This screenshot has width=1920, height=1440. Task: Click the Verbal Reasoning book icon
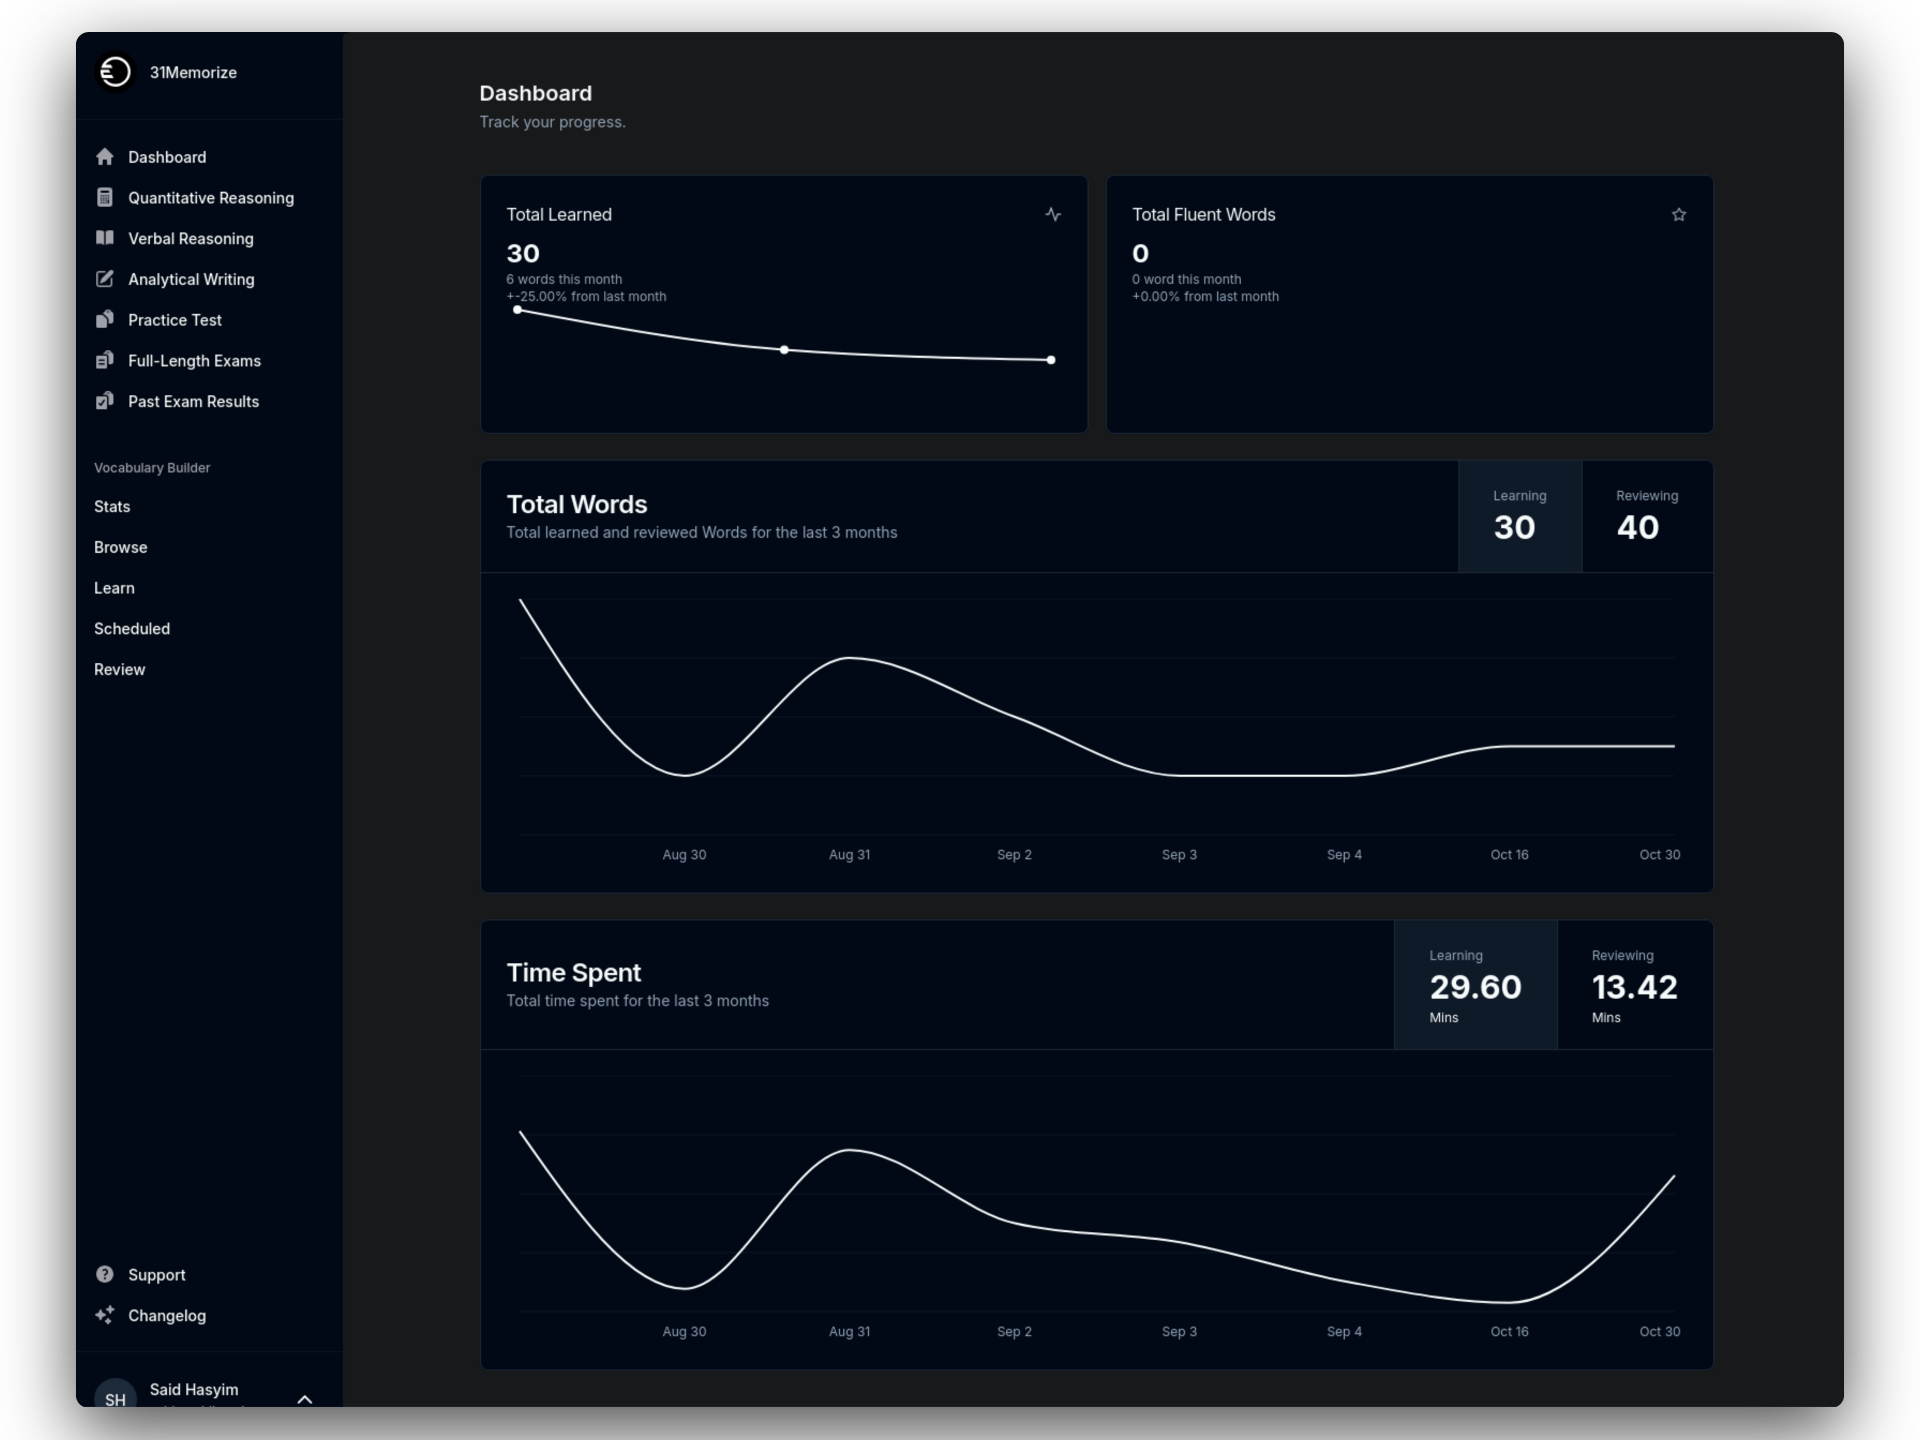tap(105, 238)
